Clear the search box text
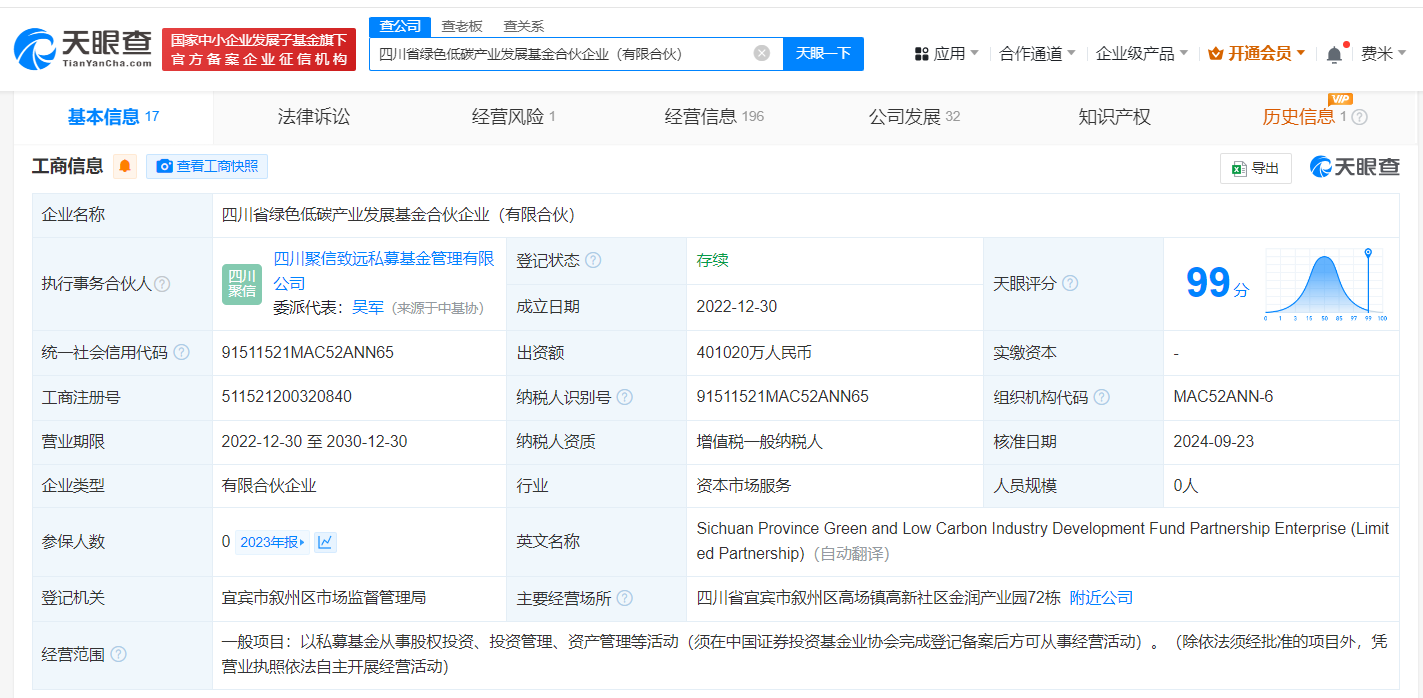This screenshot has width=1423, height=698. tap(762, 54)
